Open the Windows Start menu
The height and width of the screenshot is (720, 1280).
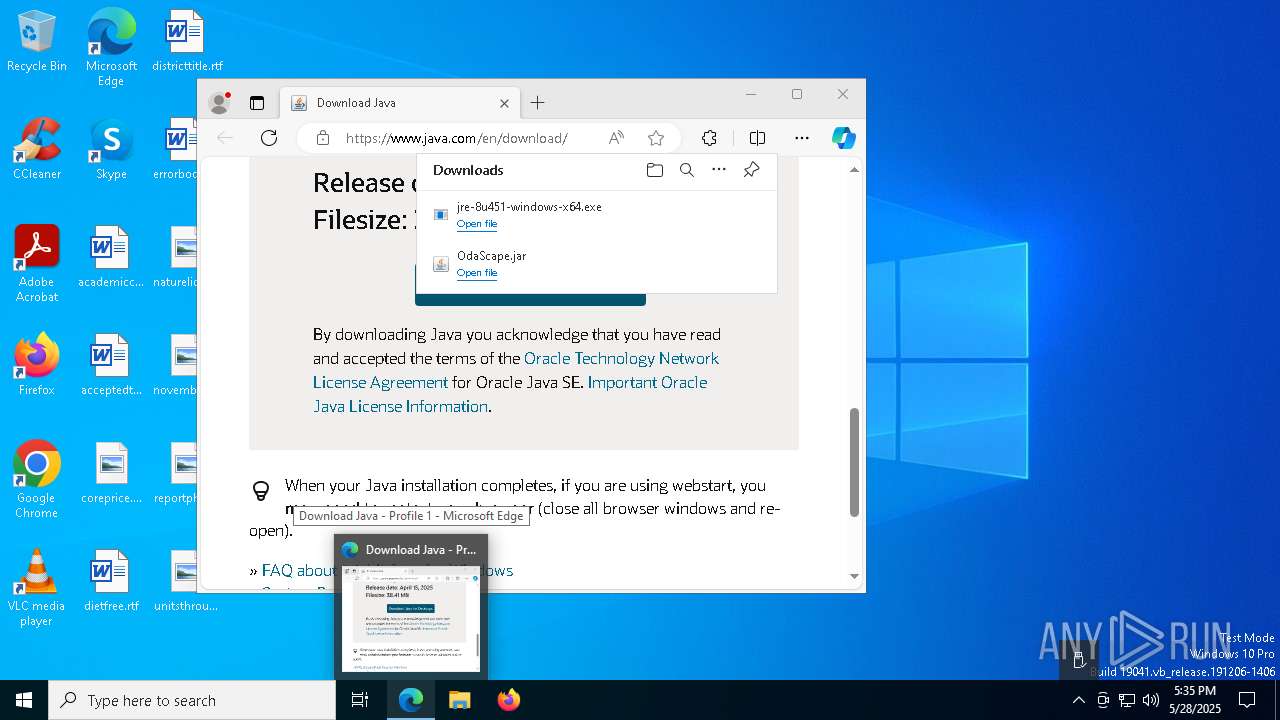click(x=24, y=700)
